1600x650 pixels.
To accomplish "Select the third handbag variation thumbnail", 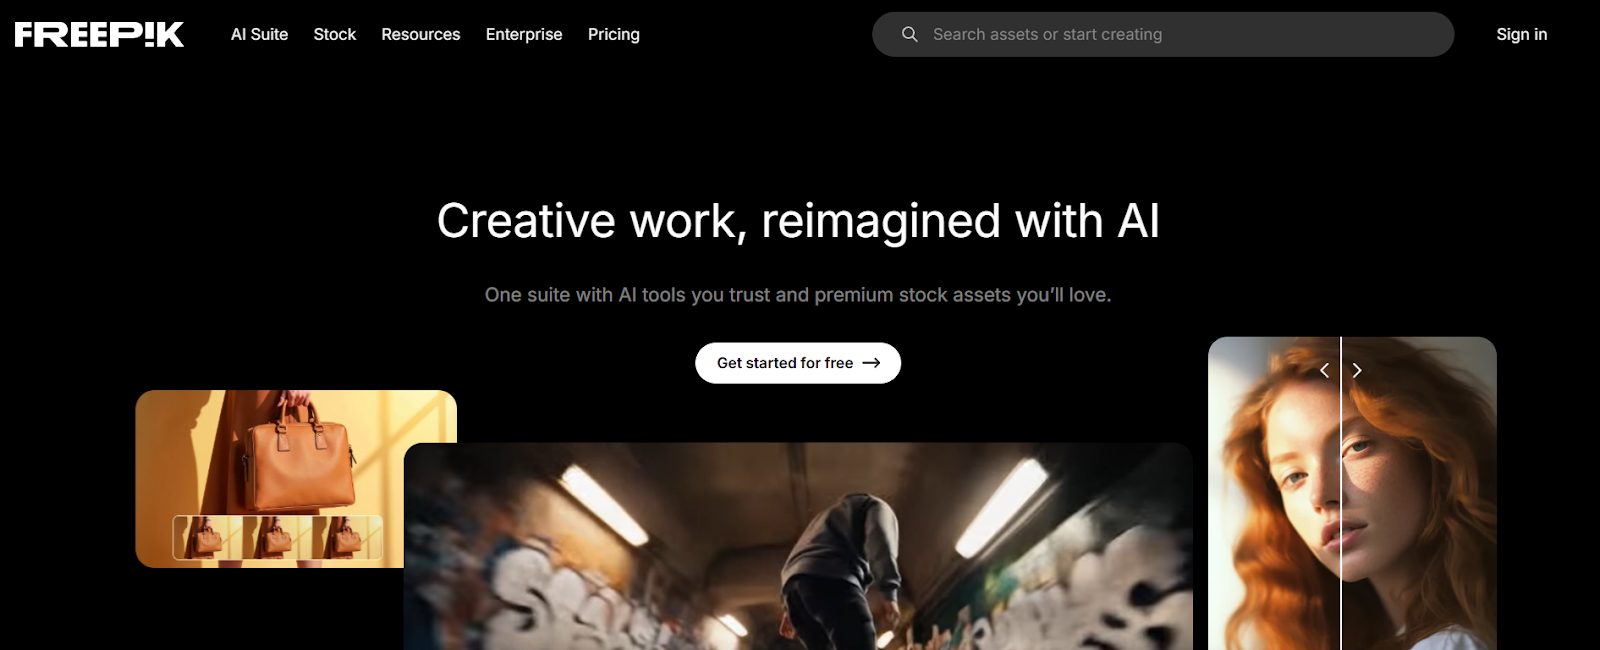I will pos(346,537).
